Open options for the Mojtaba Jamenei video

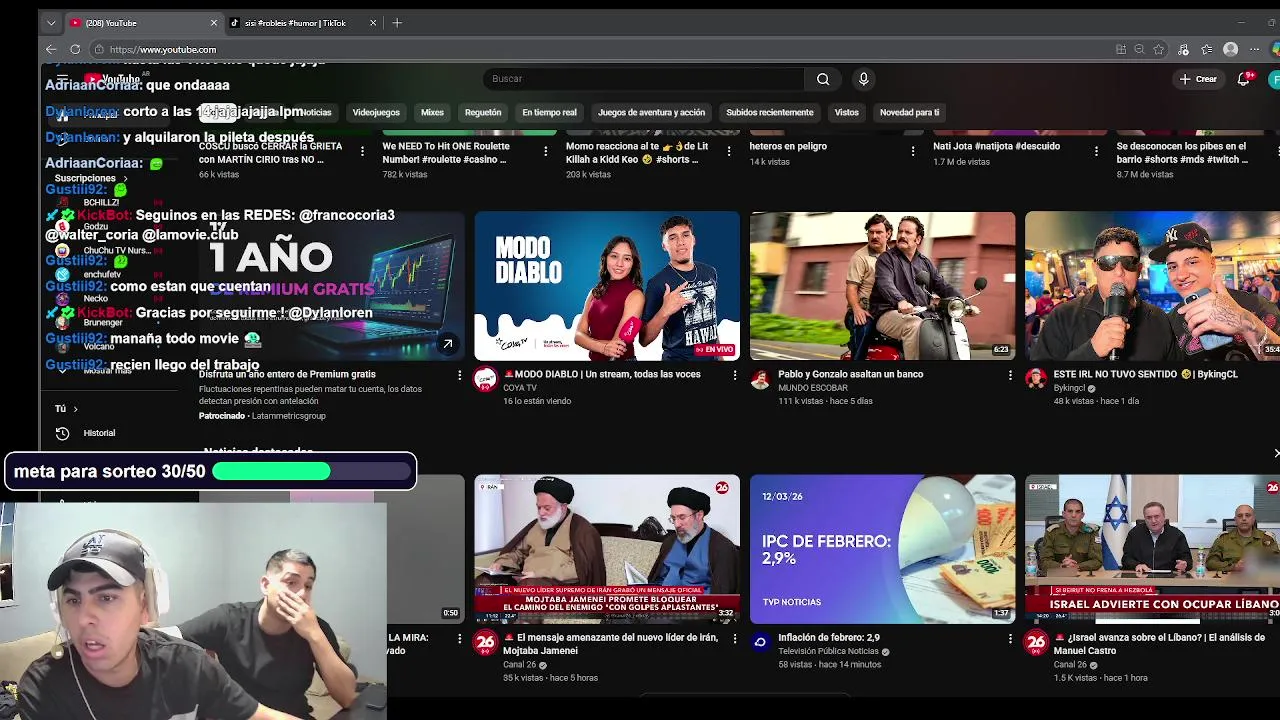point(735,638)
